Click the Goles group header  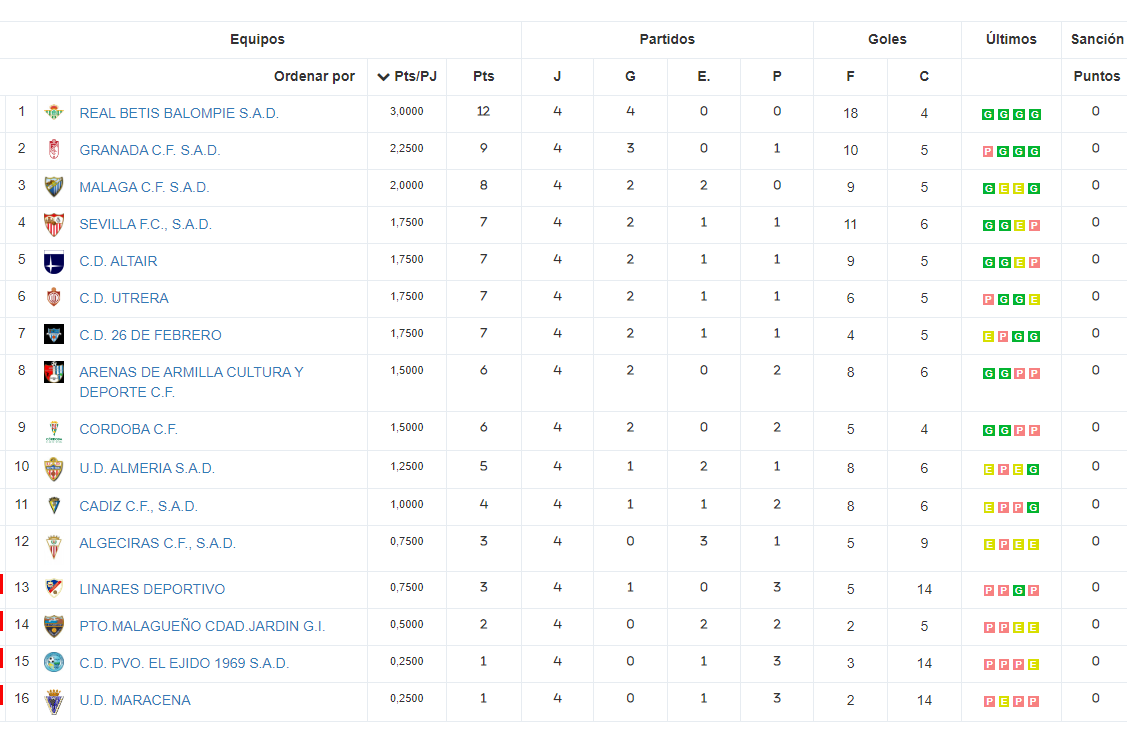click(887, 40)
